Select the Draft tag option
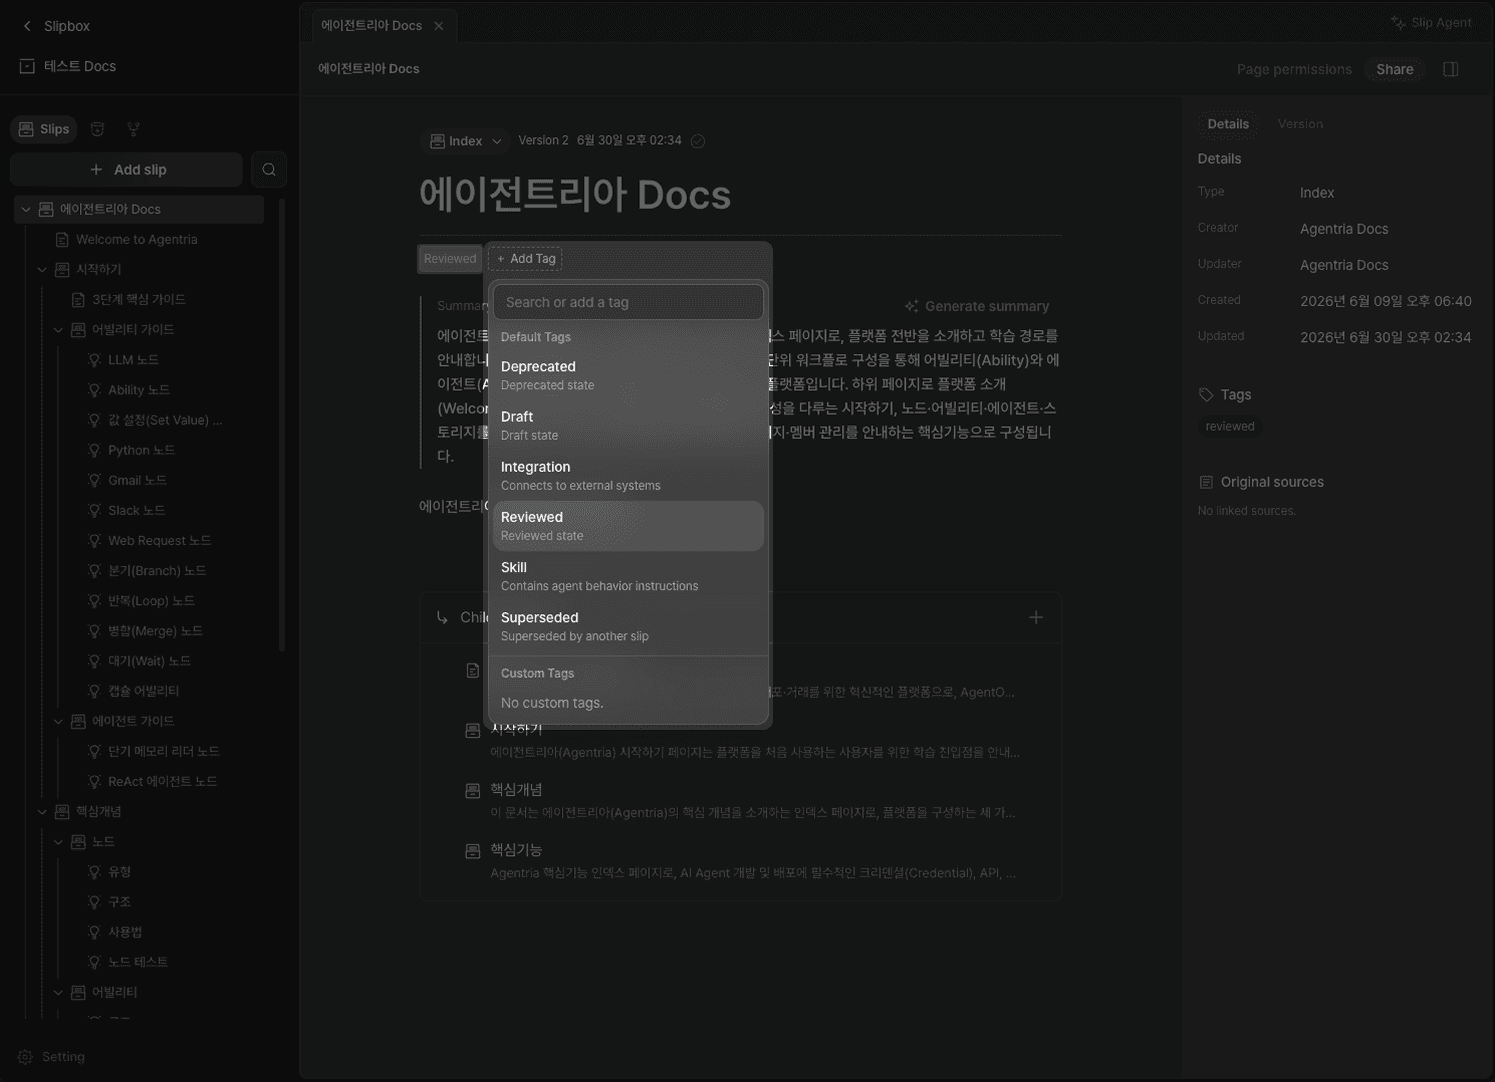This screenshot has width=1495, height=1082. pyautogui.click(x=628, y=425)
